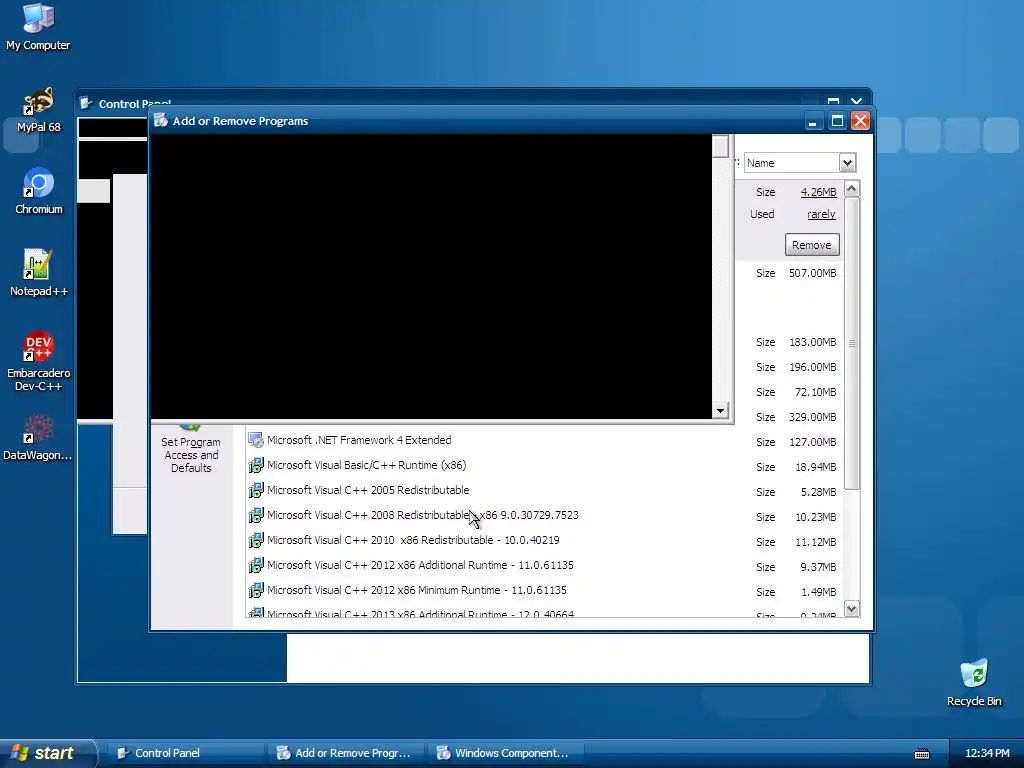Viewport: 1024px width, 768px height.
Task: Click keyboard icon in system tray
Action: click(x=921, y=754)
